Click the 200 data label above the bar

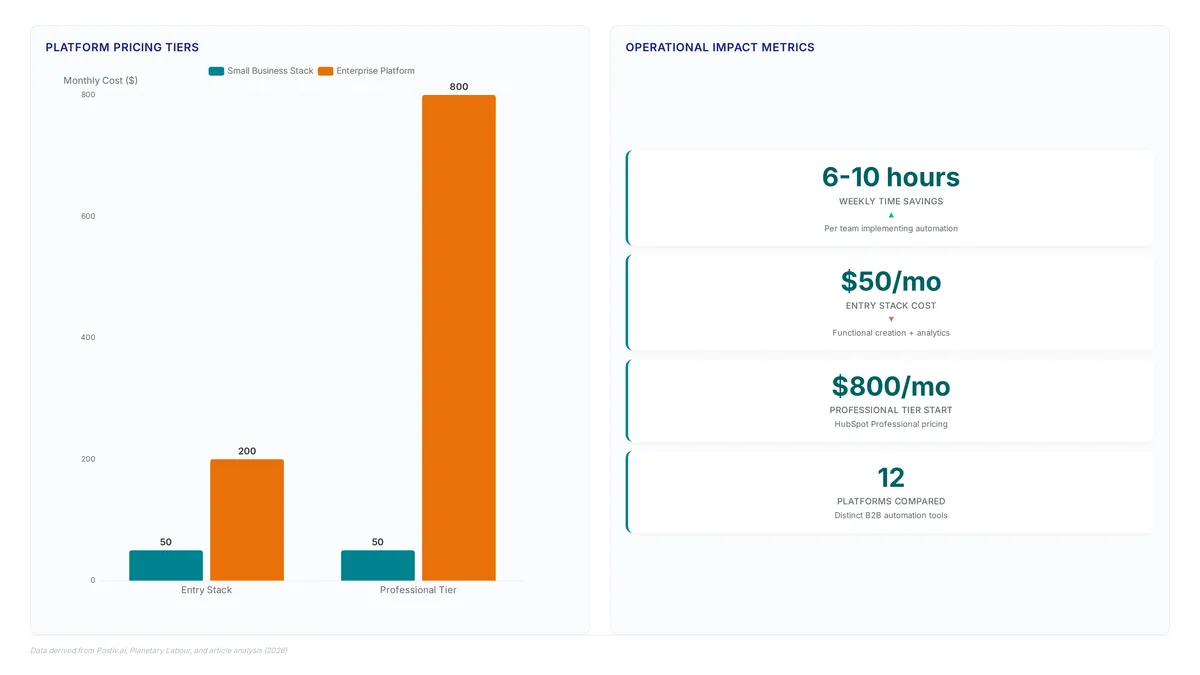247,451
